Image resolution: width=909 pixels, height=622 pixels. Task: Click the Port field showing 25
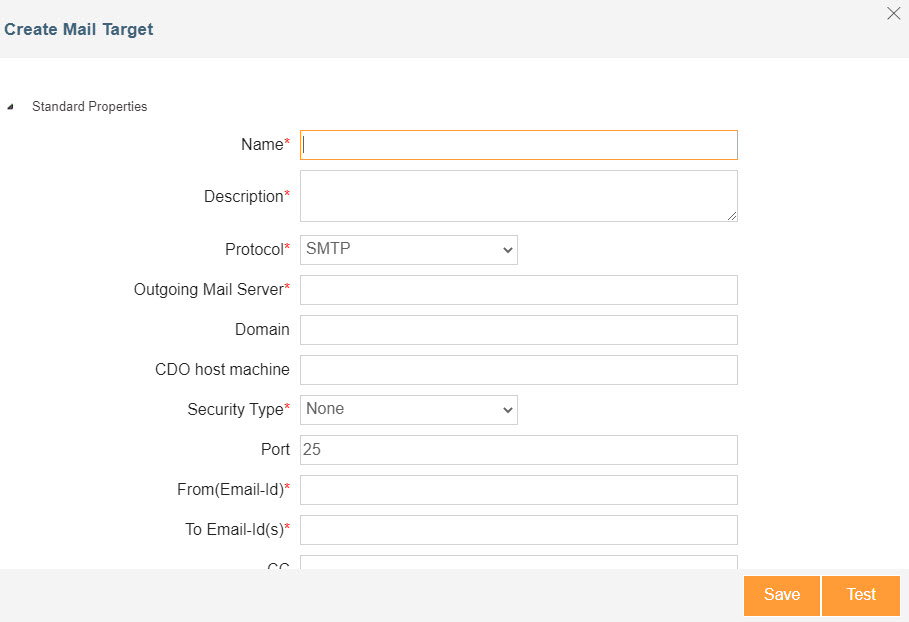[518, 450]
